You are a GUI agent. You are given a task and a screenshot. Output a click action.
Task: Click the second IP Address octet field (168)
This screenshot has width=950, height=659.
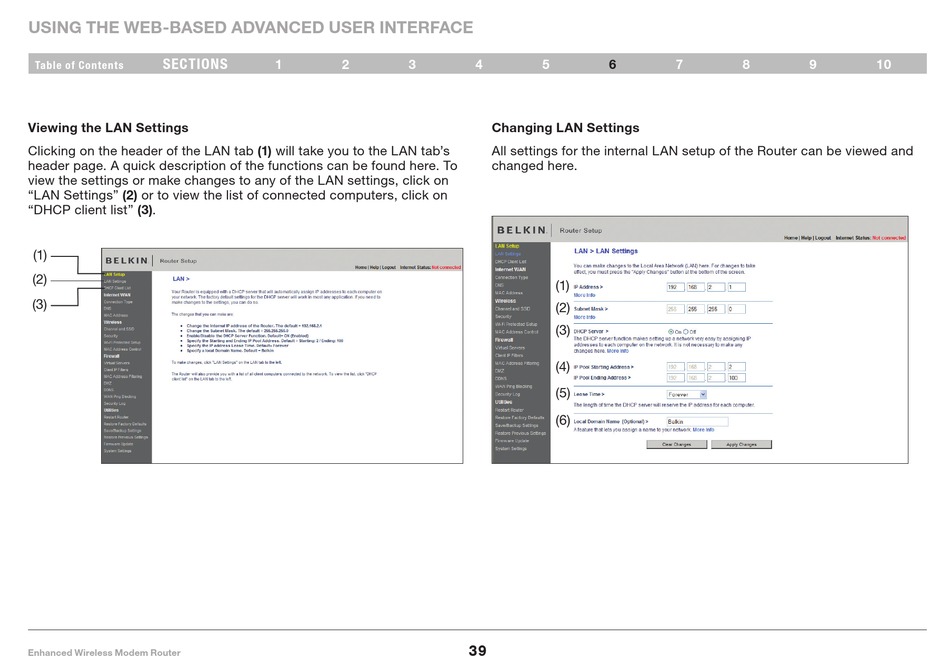point(696,287)
